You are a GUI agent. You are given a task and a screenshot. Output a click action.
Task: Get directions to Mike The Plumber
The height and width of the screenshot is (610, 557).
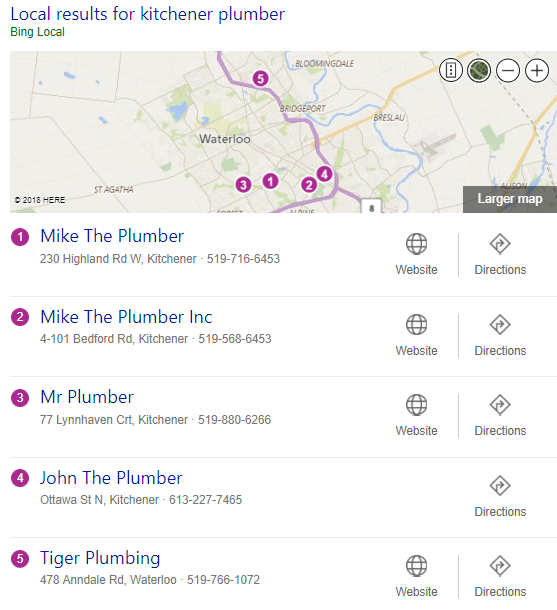(x=500, y=254)
